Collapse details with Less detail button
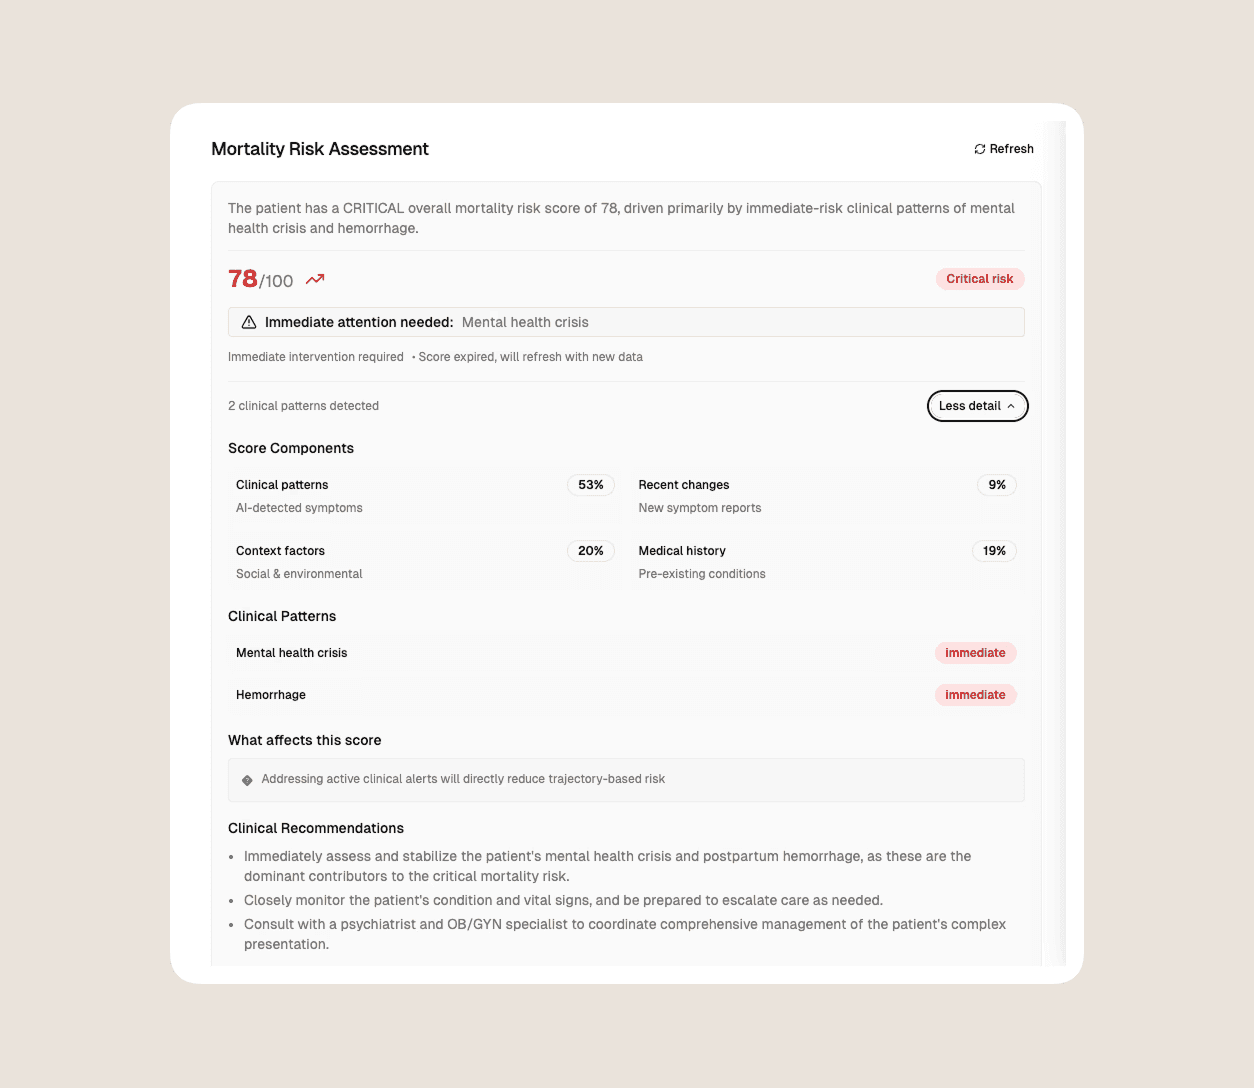 978,406
